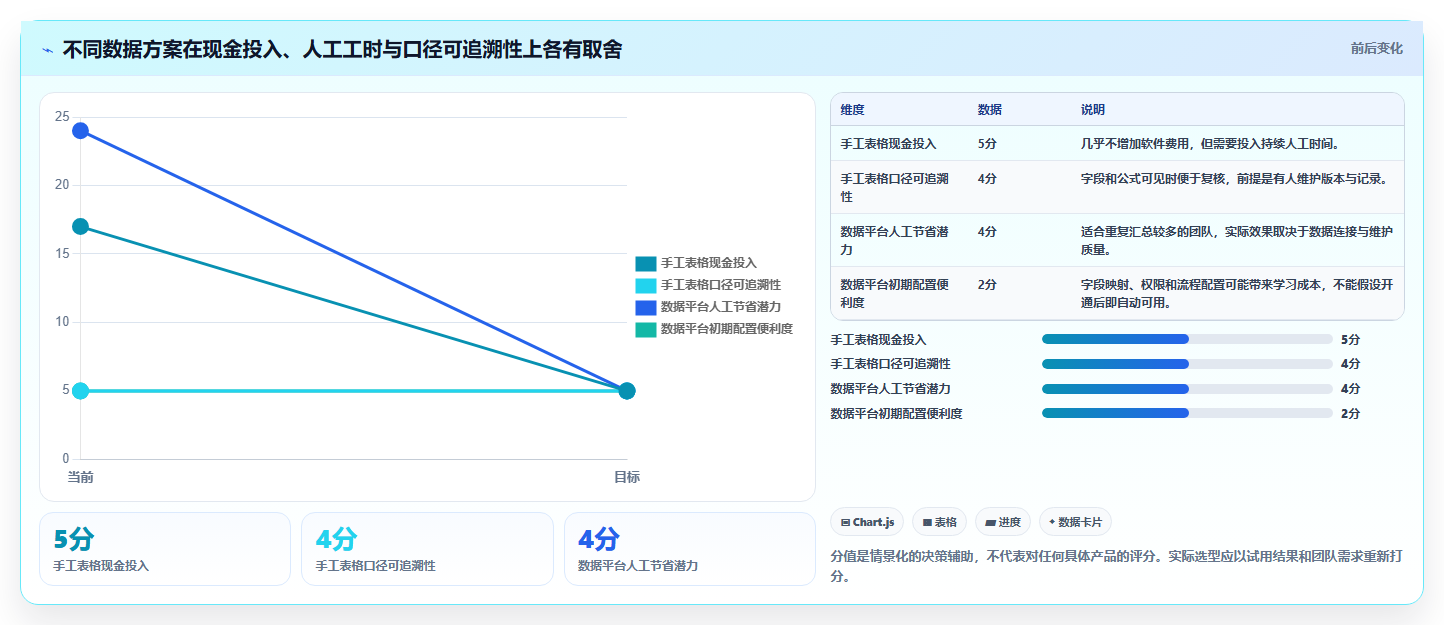Select table cell 数据平台人工节省潜力

click(x=895, y=240)
